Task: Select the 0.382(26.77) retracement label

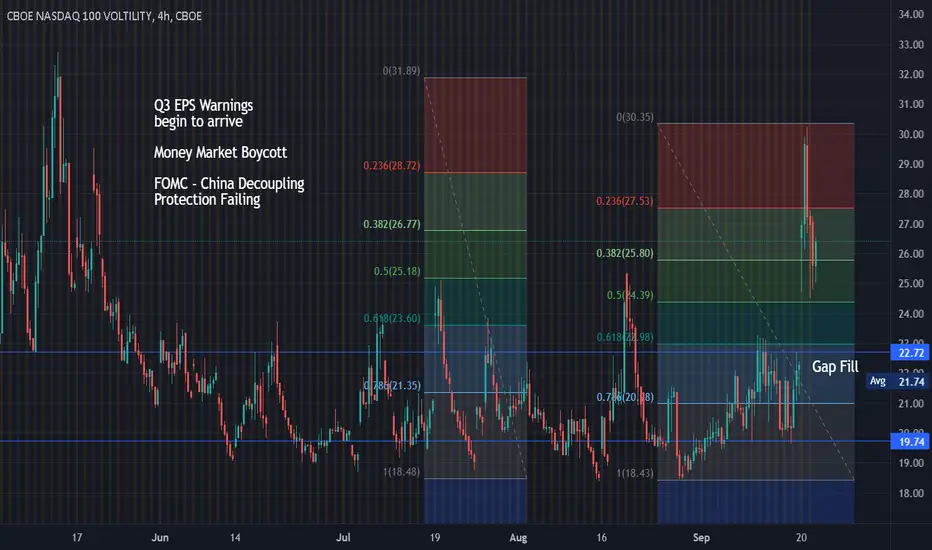Action: (x=392, y=225)
